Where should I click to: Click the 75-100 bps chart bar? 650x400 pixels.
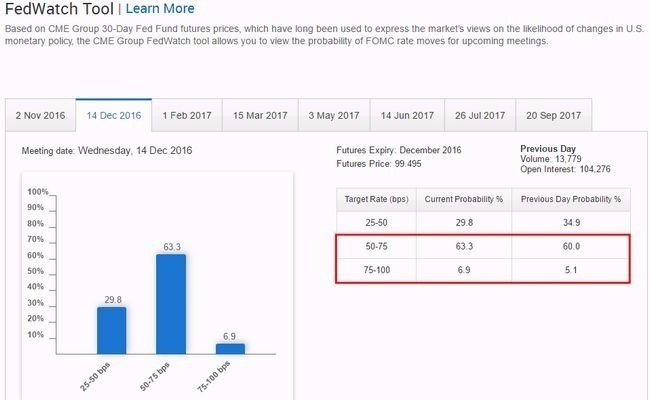(x=230, y=349)
